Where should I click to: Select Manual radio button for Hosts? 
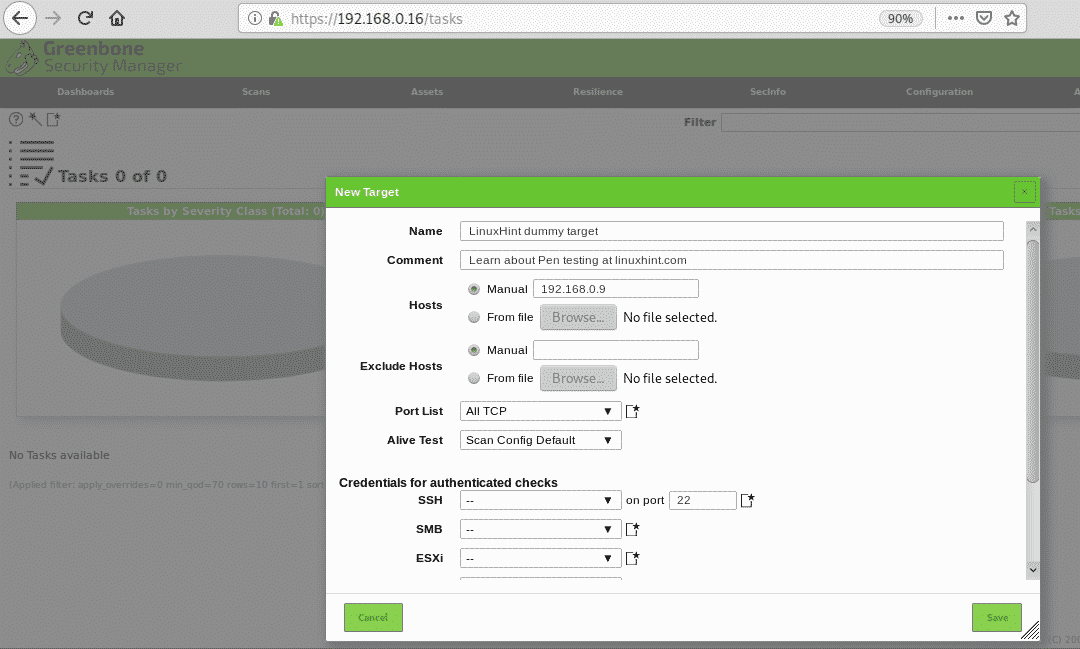[474, 289]
